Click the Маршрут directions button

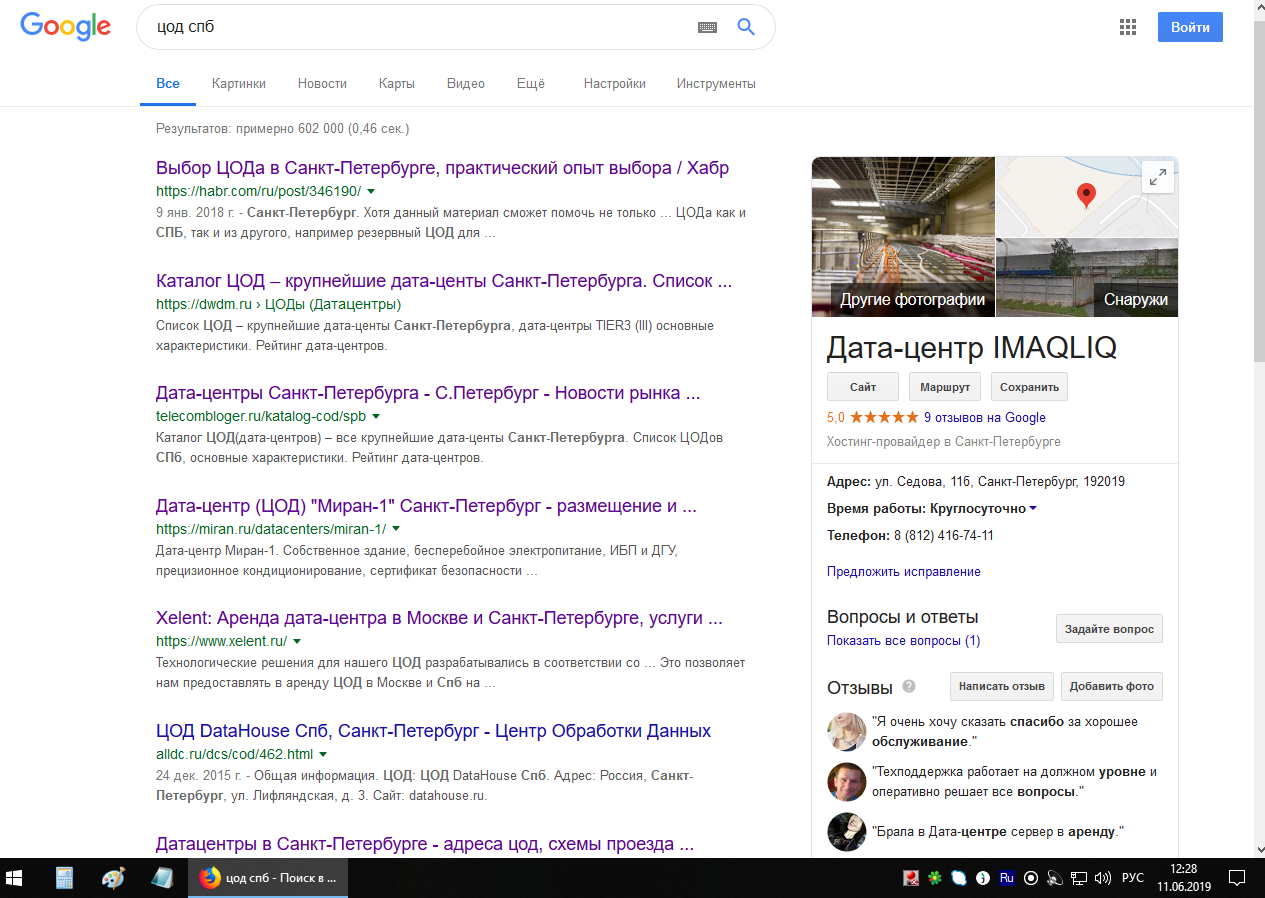pyautogui.click(x=945, y=387)
